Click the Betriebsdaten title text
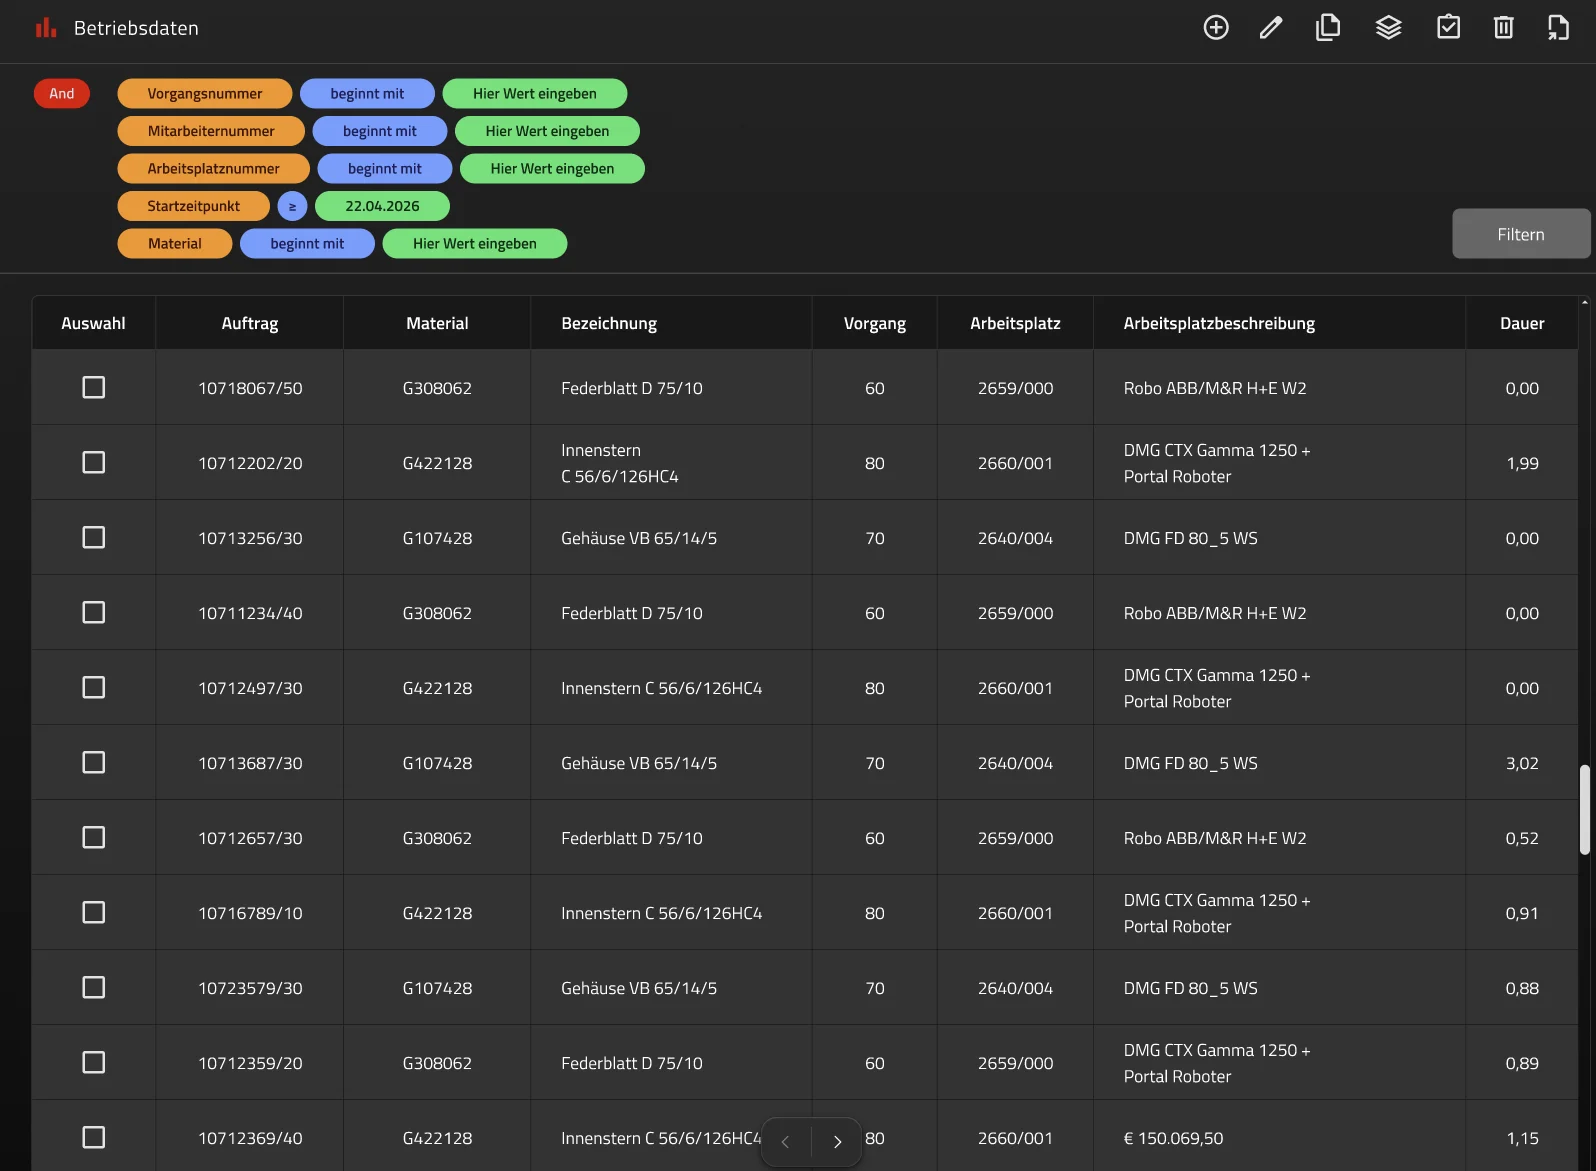 [136, 28]
